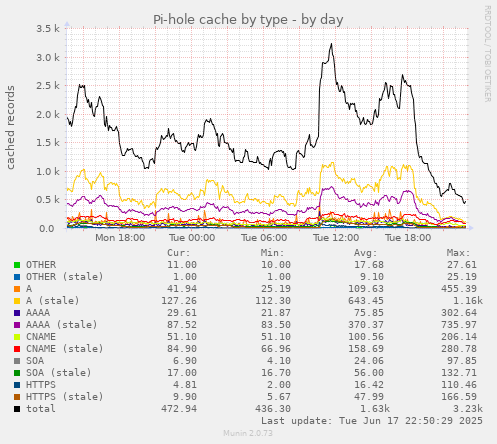Click the green OTHER legend color swatch
The image size is (497, 444).
pos(17,265)
